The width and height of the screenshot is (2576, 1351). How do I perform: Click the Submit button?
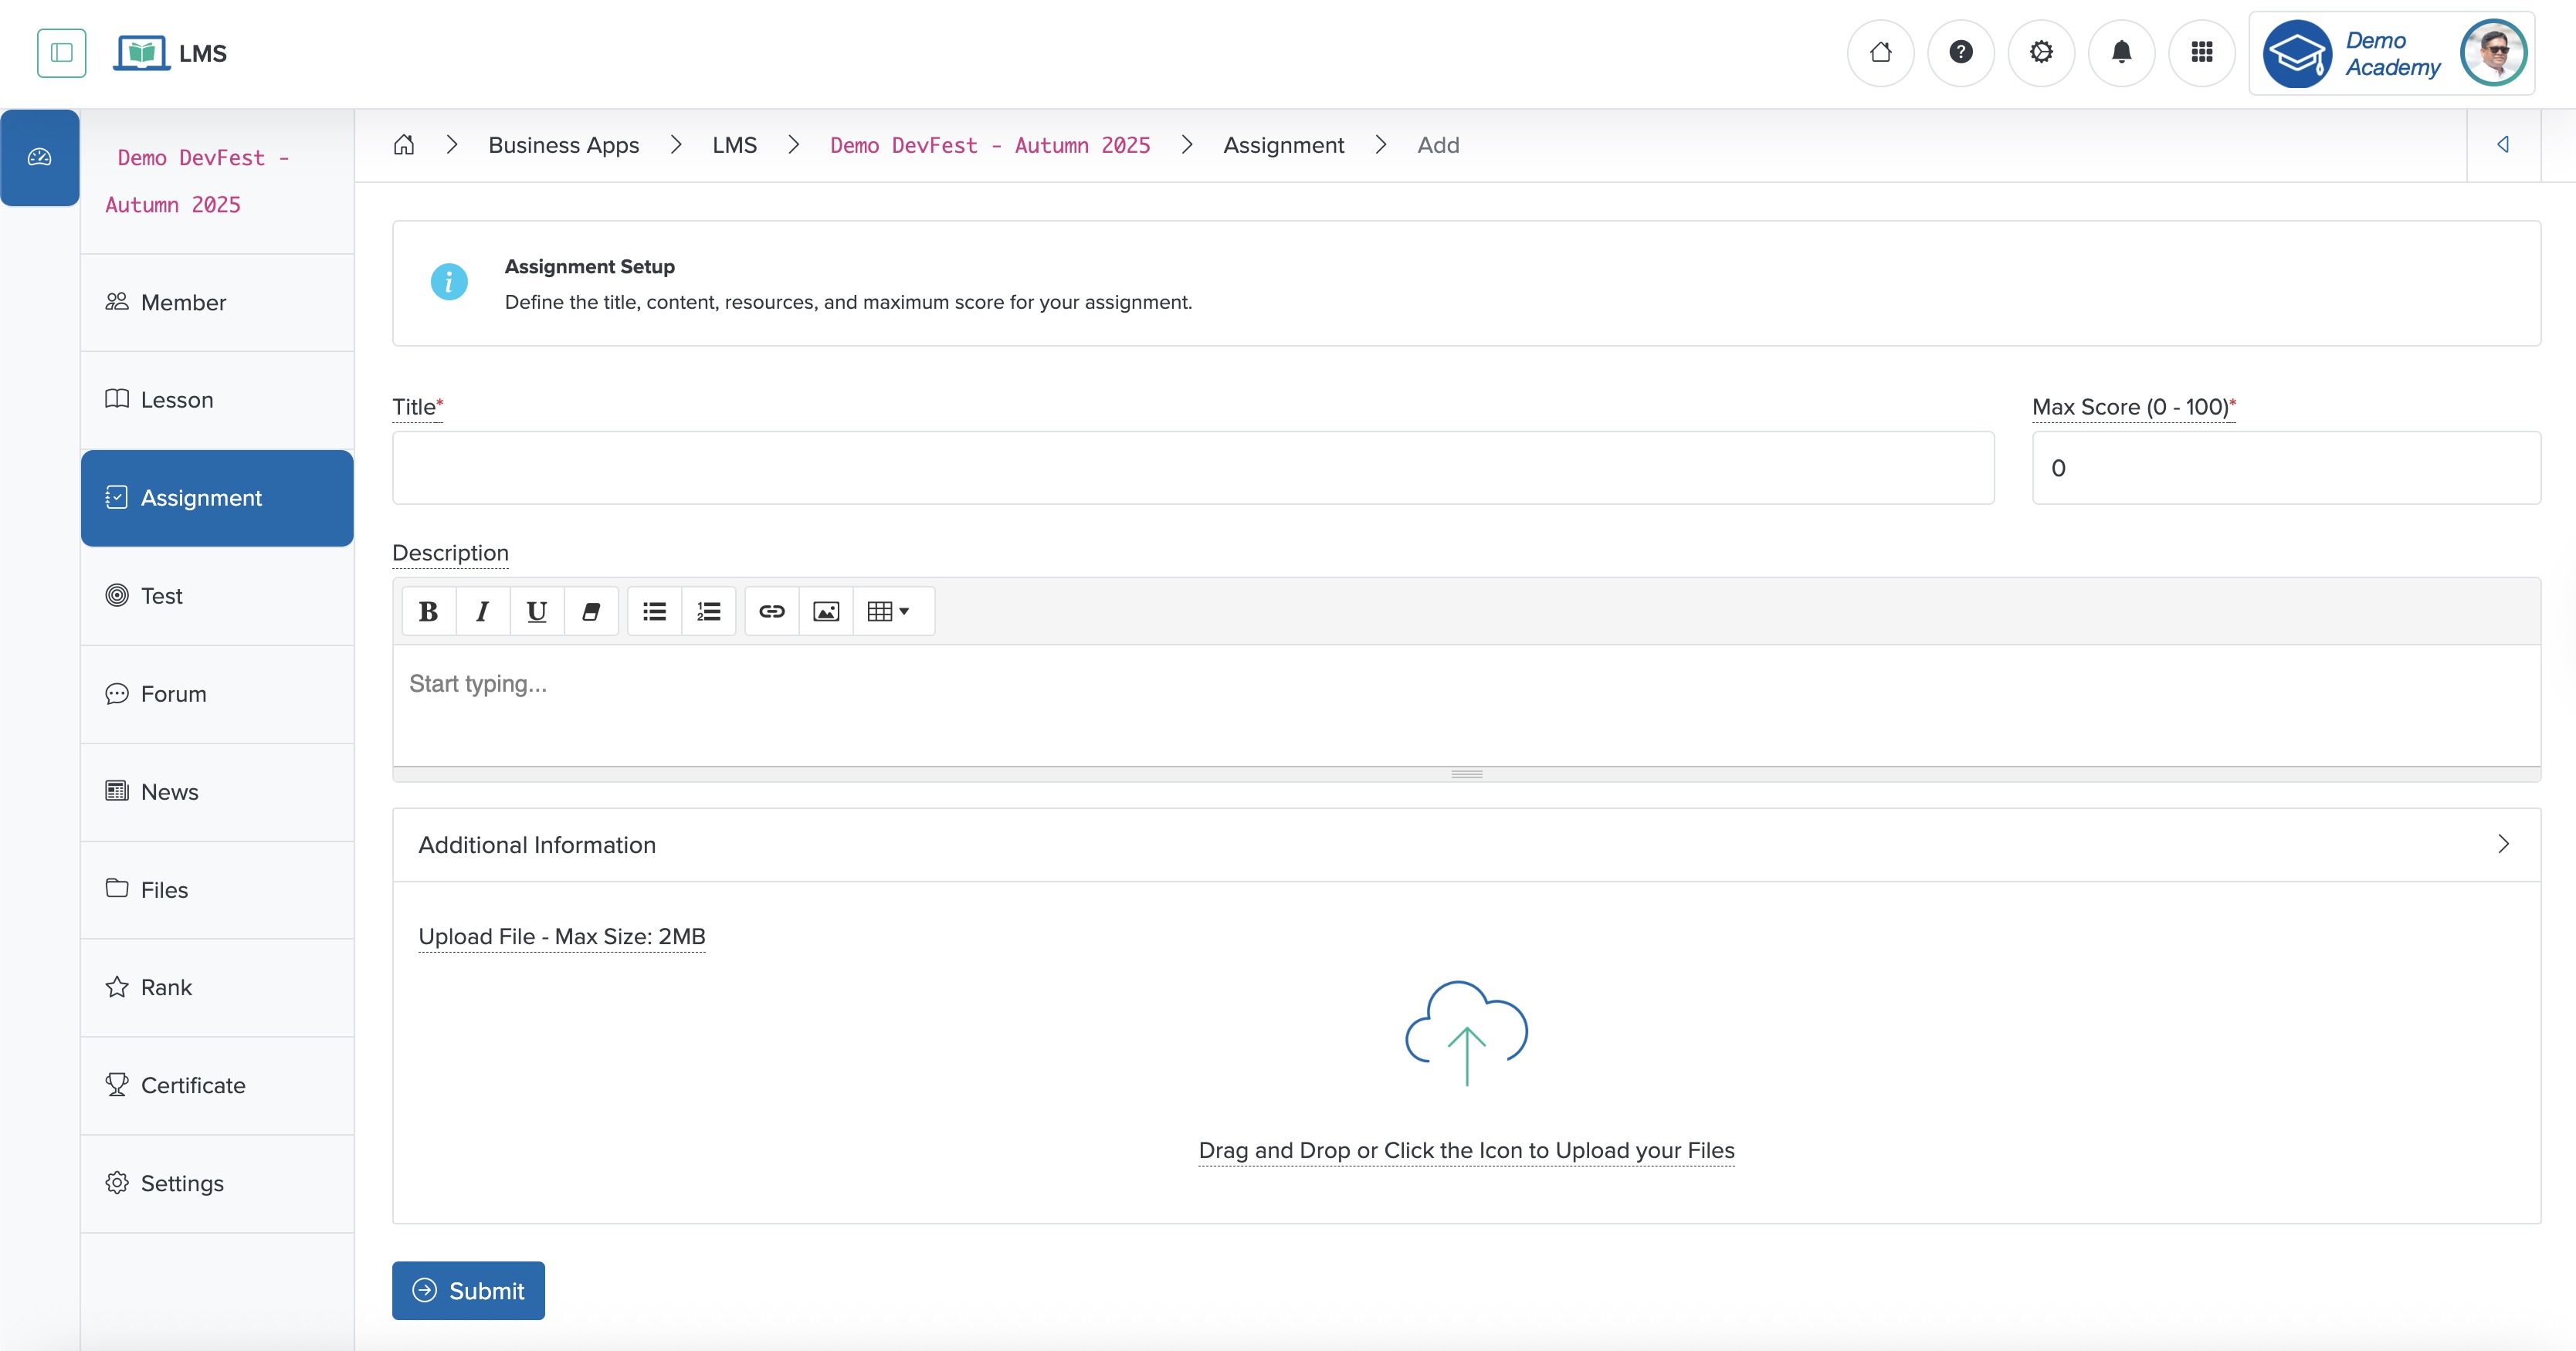[x=468, y=1290]
